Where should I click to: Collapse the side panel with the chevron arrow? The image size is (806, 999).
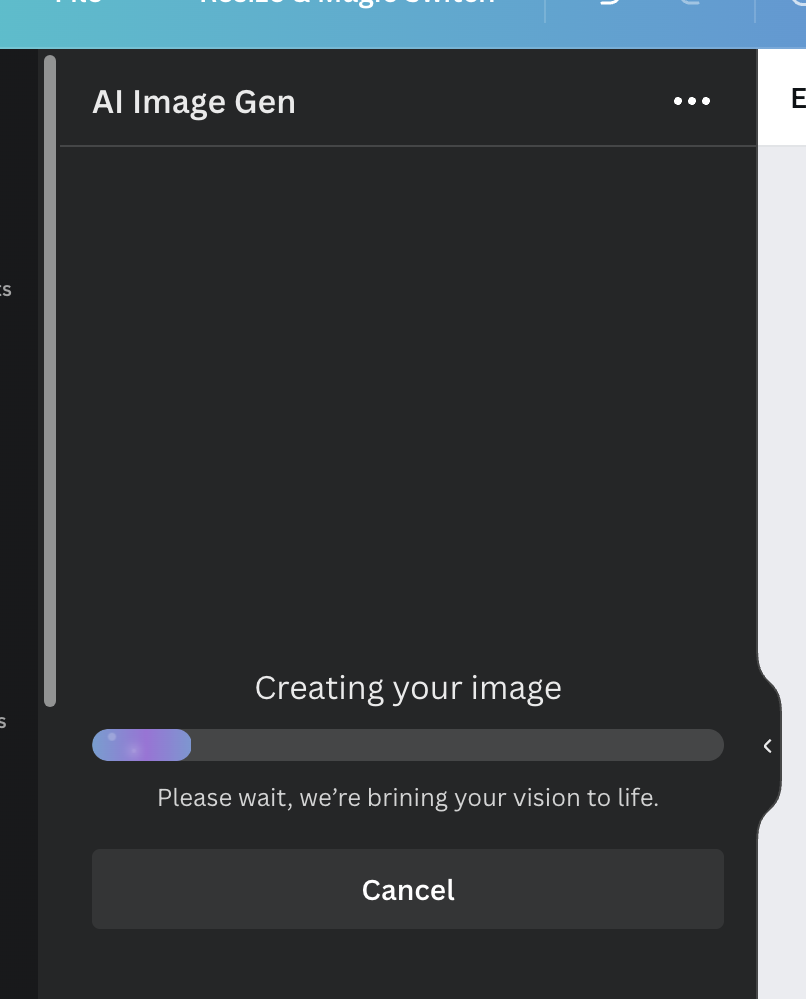point(767,746)
